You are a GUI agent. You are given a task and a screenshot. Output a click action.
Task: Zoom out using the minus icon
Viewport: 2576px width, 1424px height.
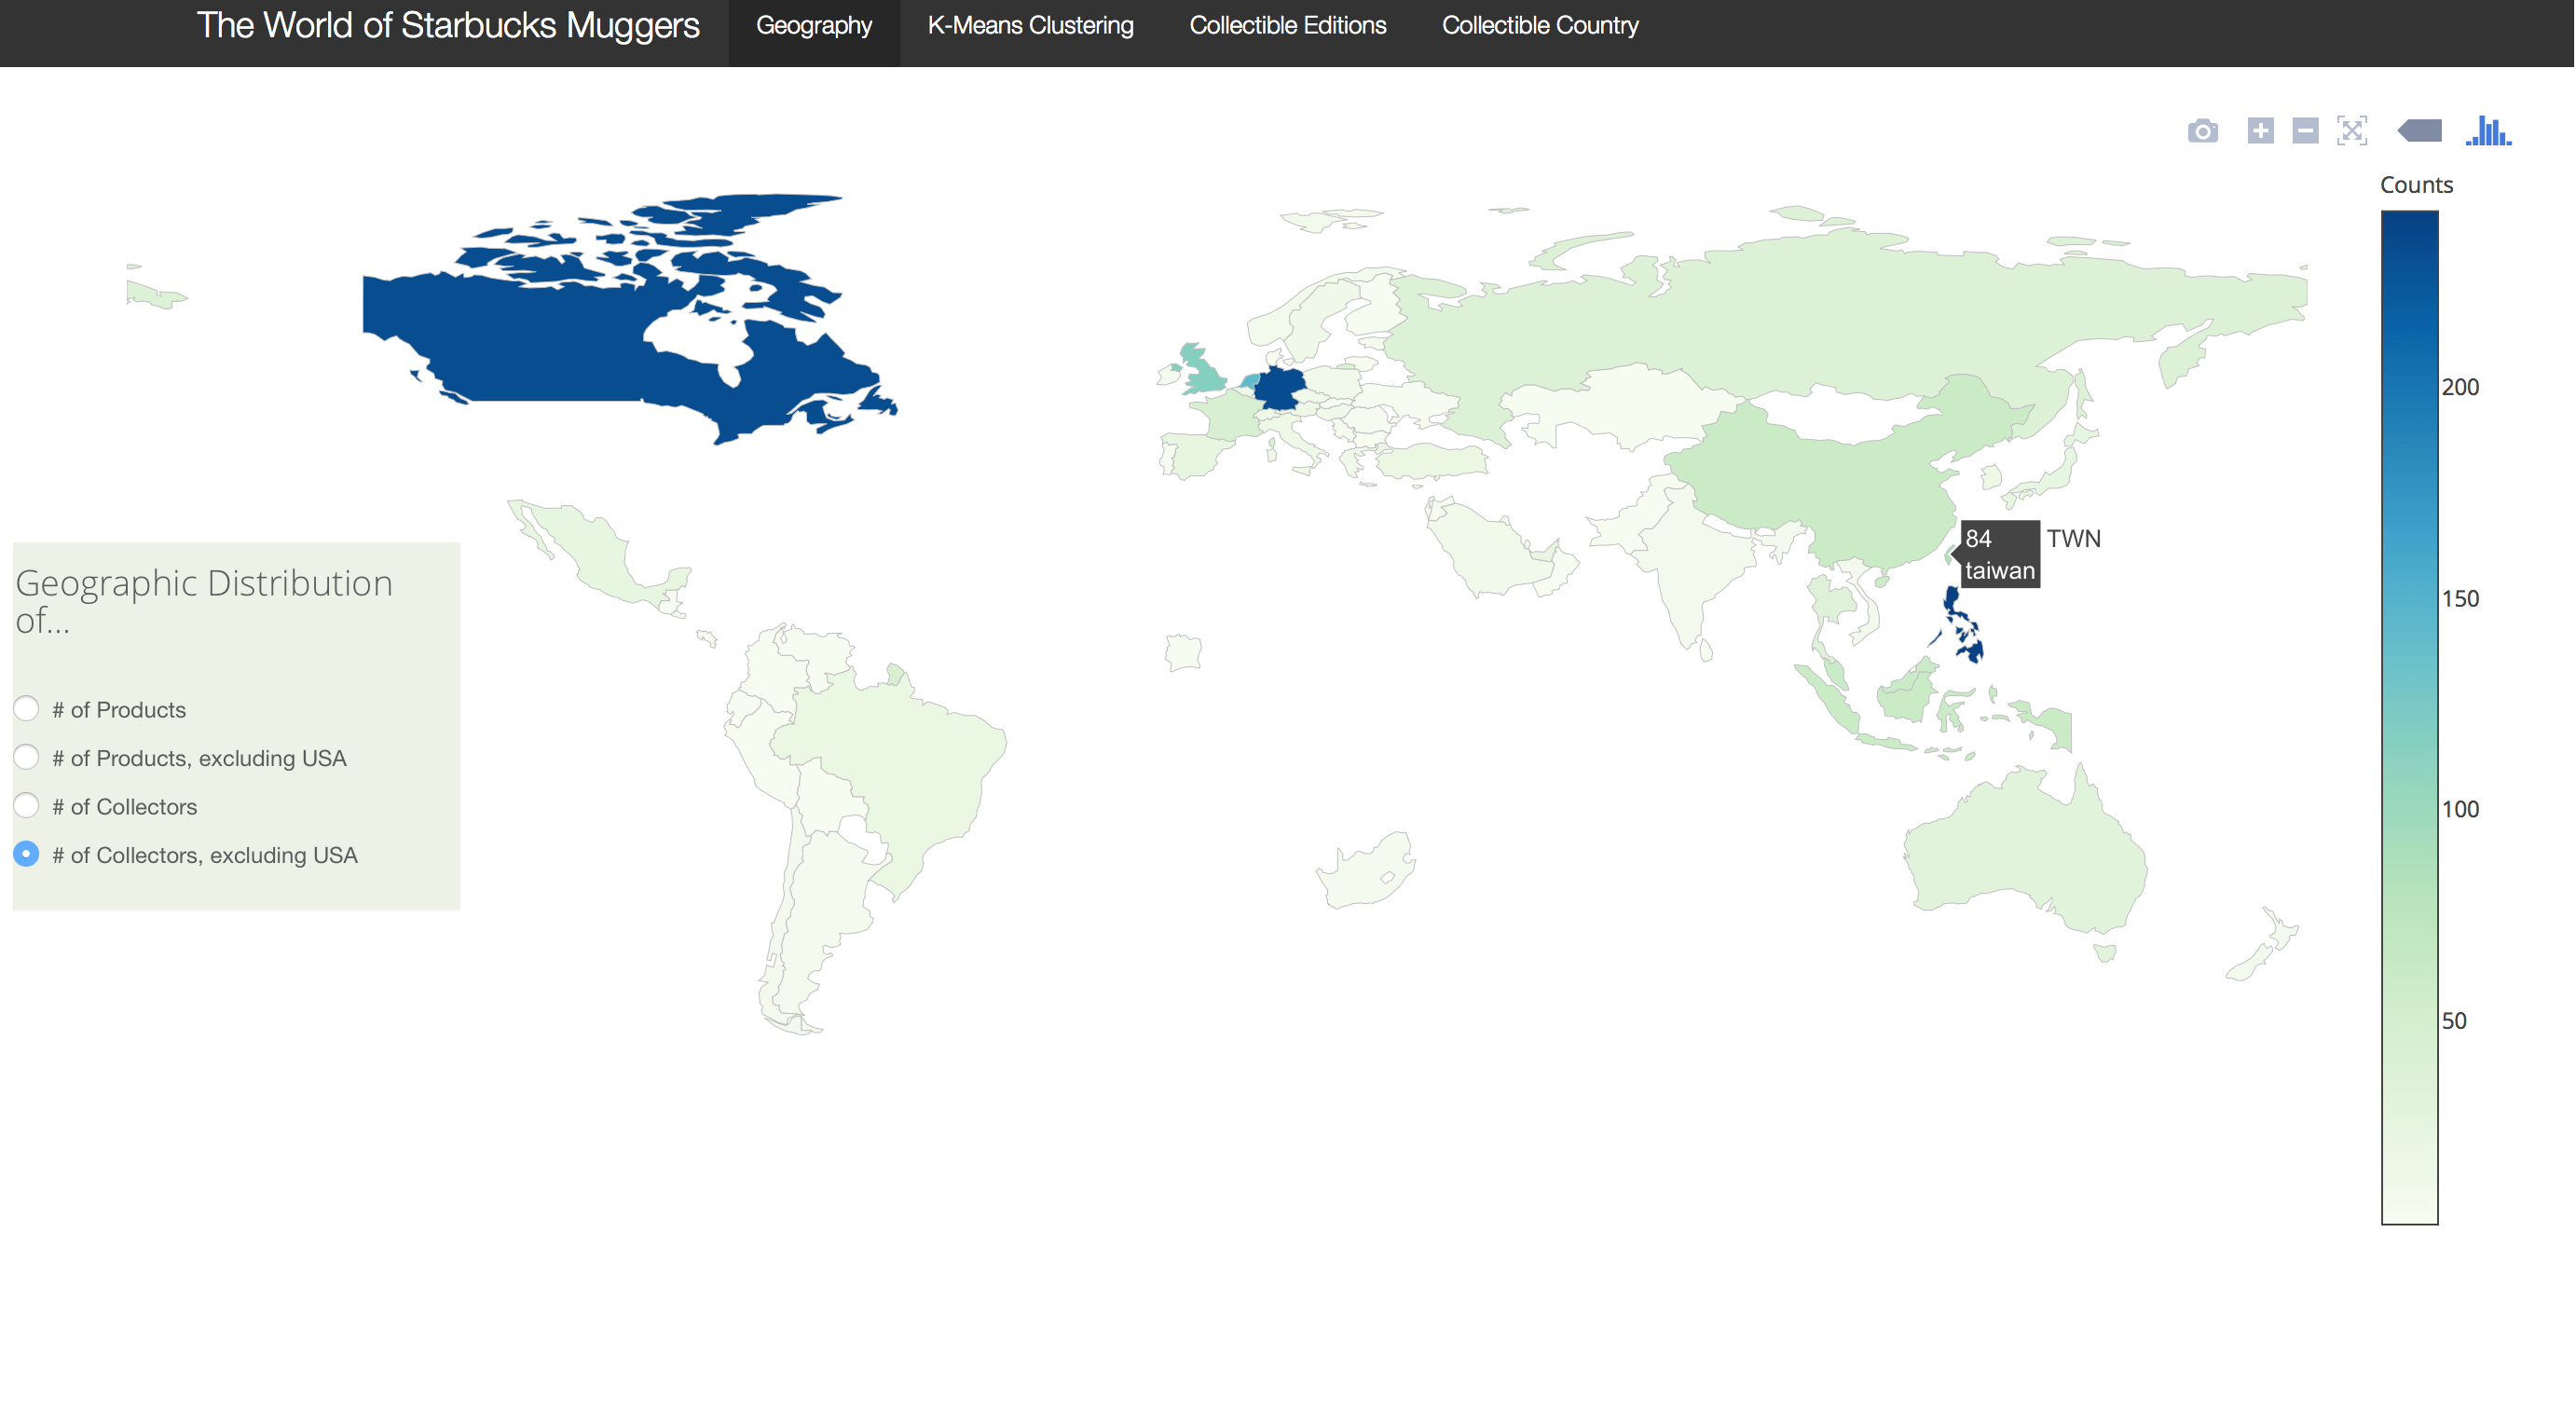2305,131
